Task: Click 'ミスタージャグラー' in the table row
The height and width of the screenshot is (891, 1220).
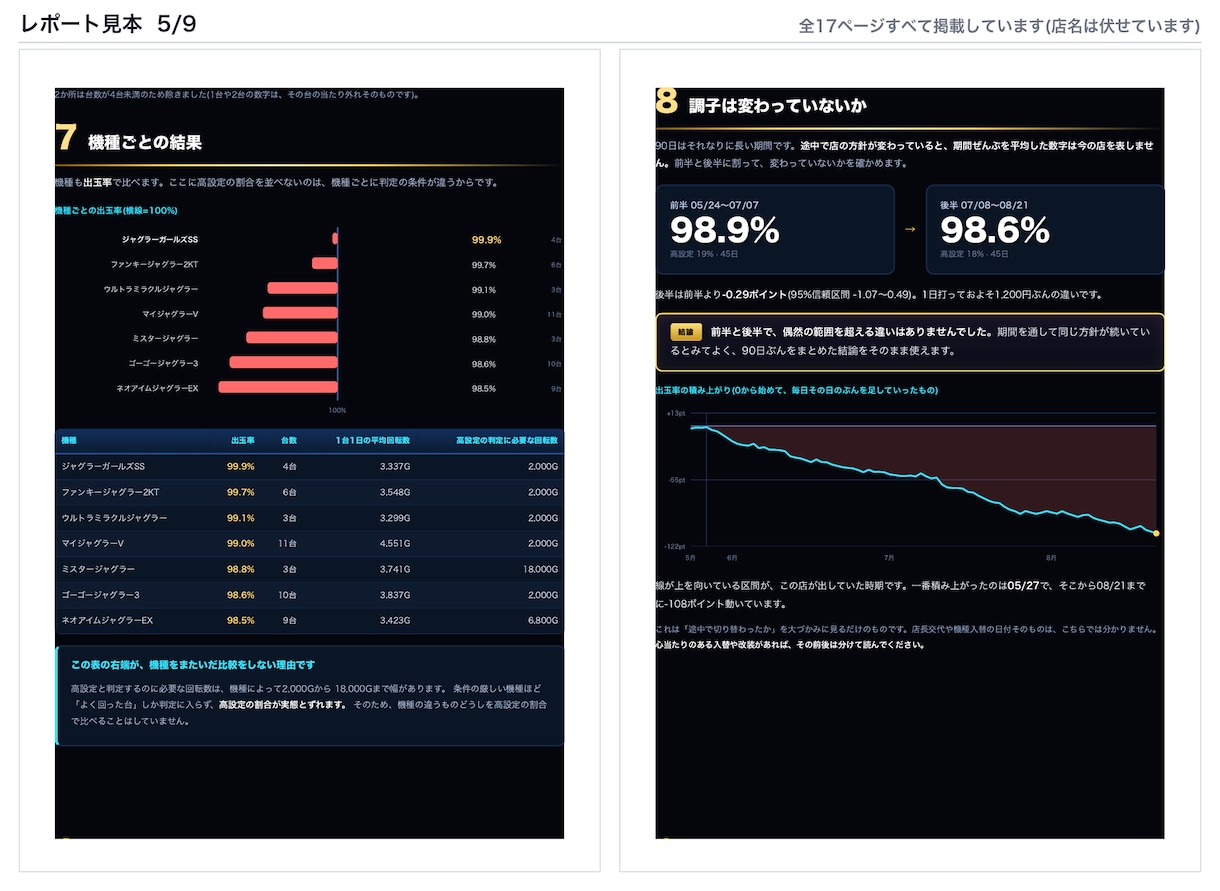Action: pos(98,569)
